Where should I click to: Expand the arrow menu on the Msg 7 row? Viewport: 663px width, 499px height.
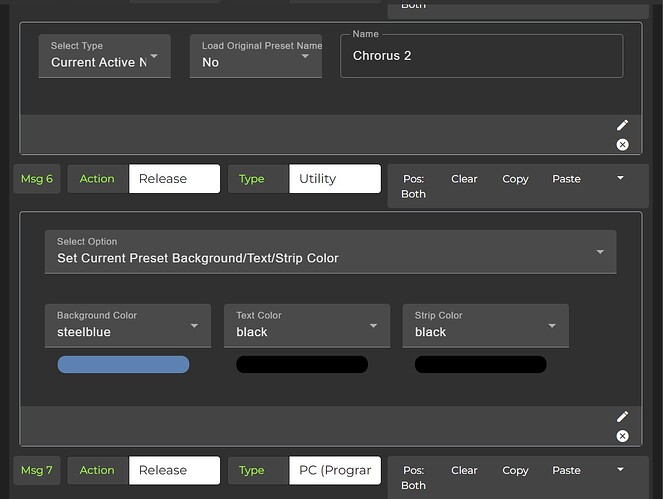[x=620, y=469]
